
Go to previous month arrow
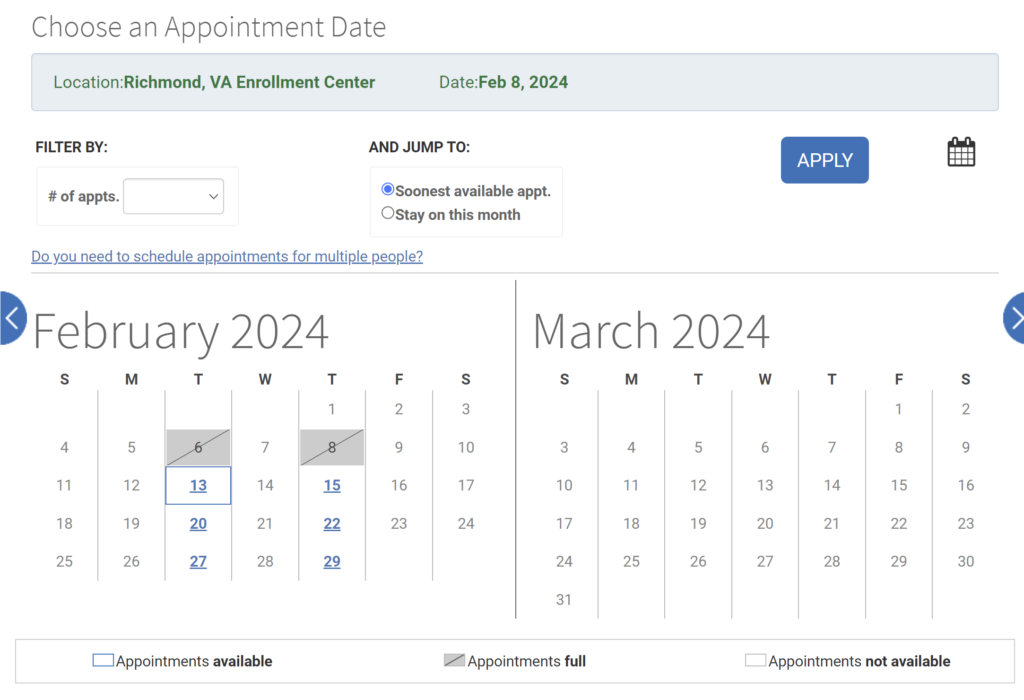coord(11,318)
